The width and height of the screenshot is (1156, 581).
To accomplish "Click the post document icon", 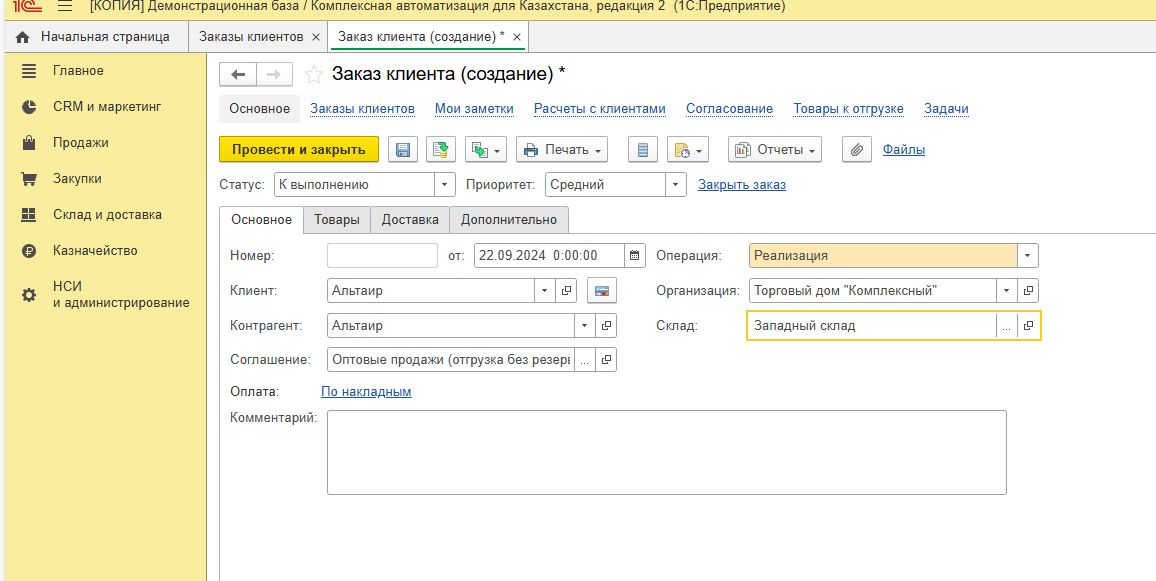I will 440,150.
